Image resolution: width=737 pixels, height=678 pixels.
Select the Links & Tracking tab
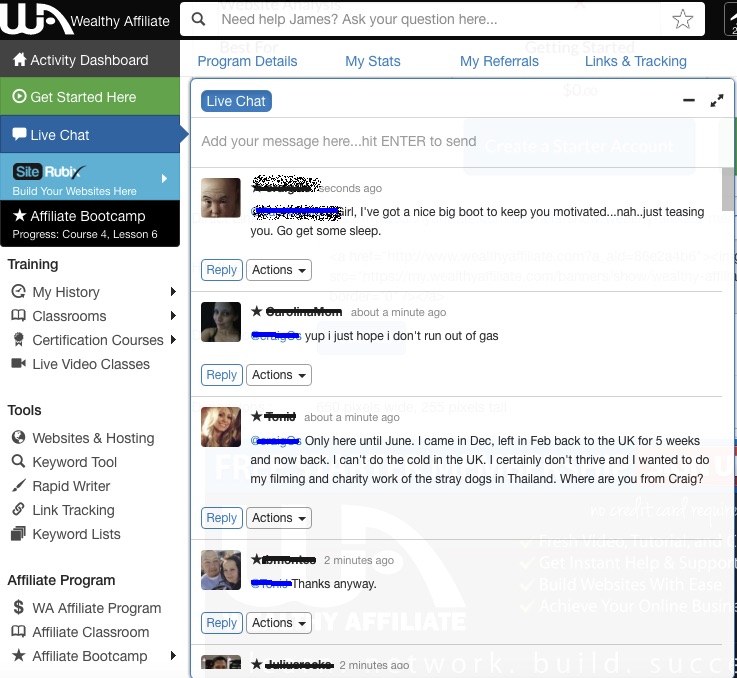[635, 61]
